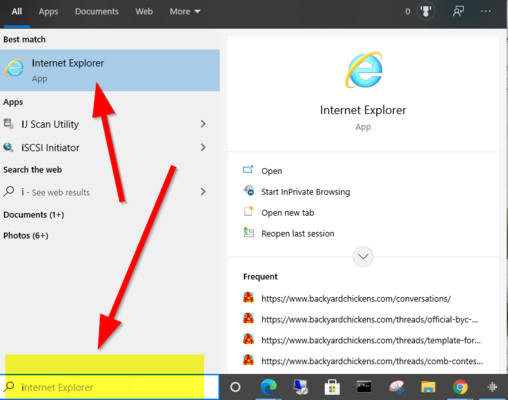Image resolution: width=508 pixels, height=400 pixels.
Task: Click the iSCSI Initiator result text
Action: tap(50, 147)
